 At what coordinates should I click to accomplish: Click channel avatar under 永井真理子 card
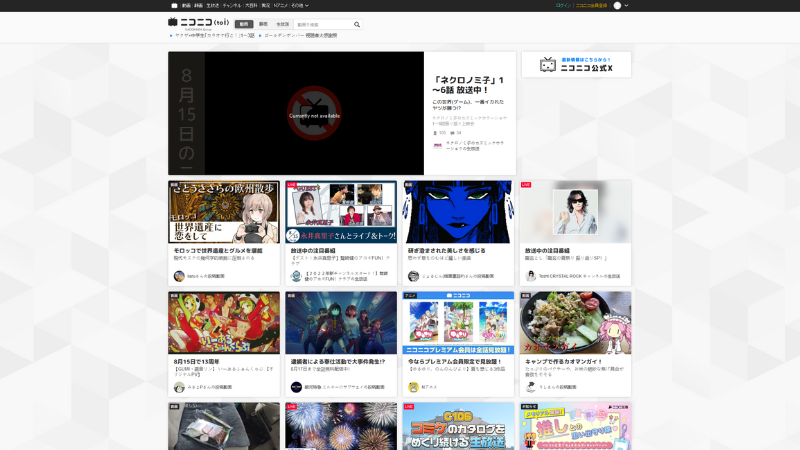click(296, 276)
